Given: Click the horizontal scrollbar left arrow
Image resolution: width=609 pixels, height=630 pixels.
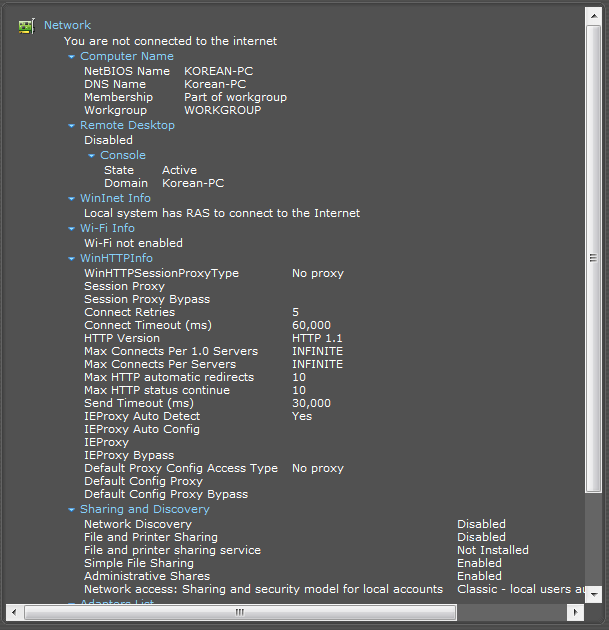Looking at the screenshot, I should (x=14, y=612).
